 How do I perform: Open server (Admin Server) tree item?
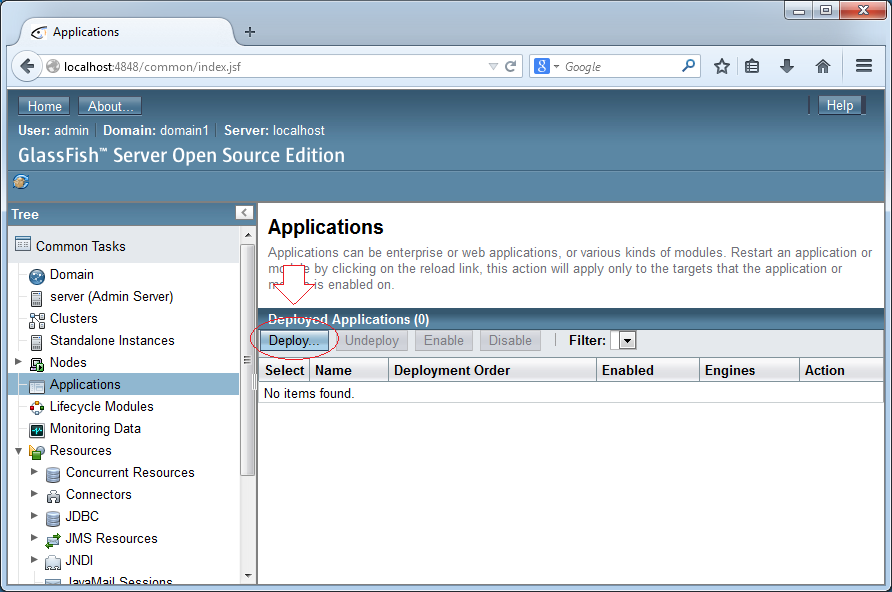point(112,296)
